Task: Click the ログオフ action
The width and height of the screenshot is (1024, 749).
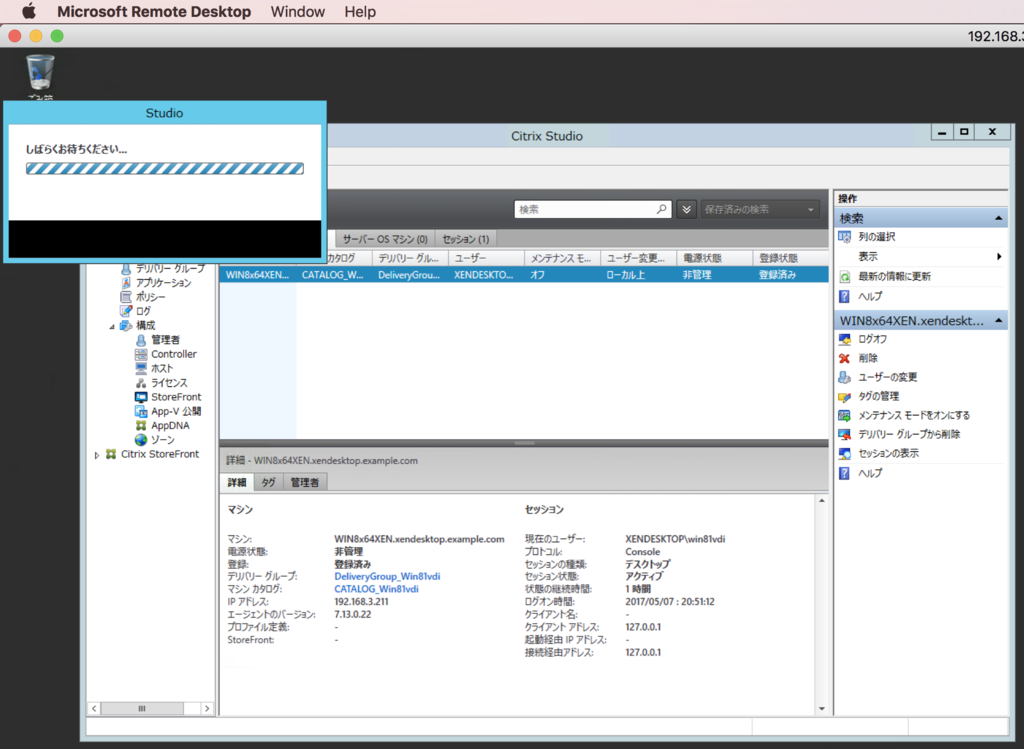Action: pyautogui.click(x=872, y=339)
